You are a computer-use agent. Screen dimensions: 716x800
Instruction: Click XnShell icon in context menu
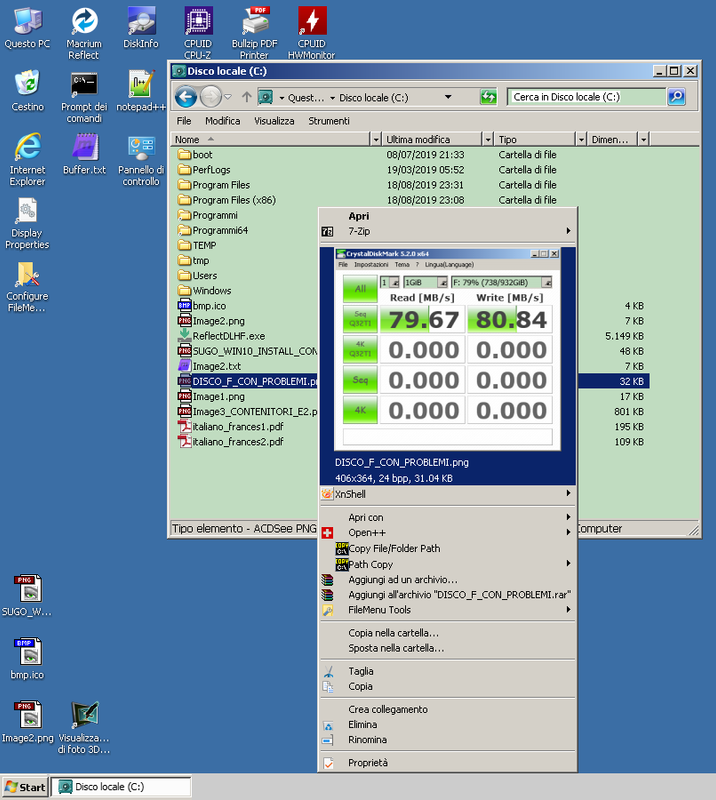pos(327,494)
